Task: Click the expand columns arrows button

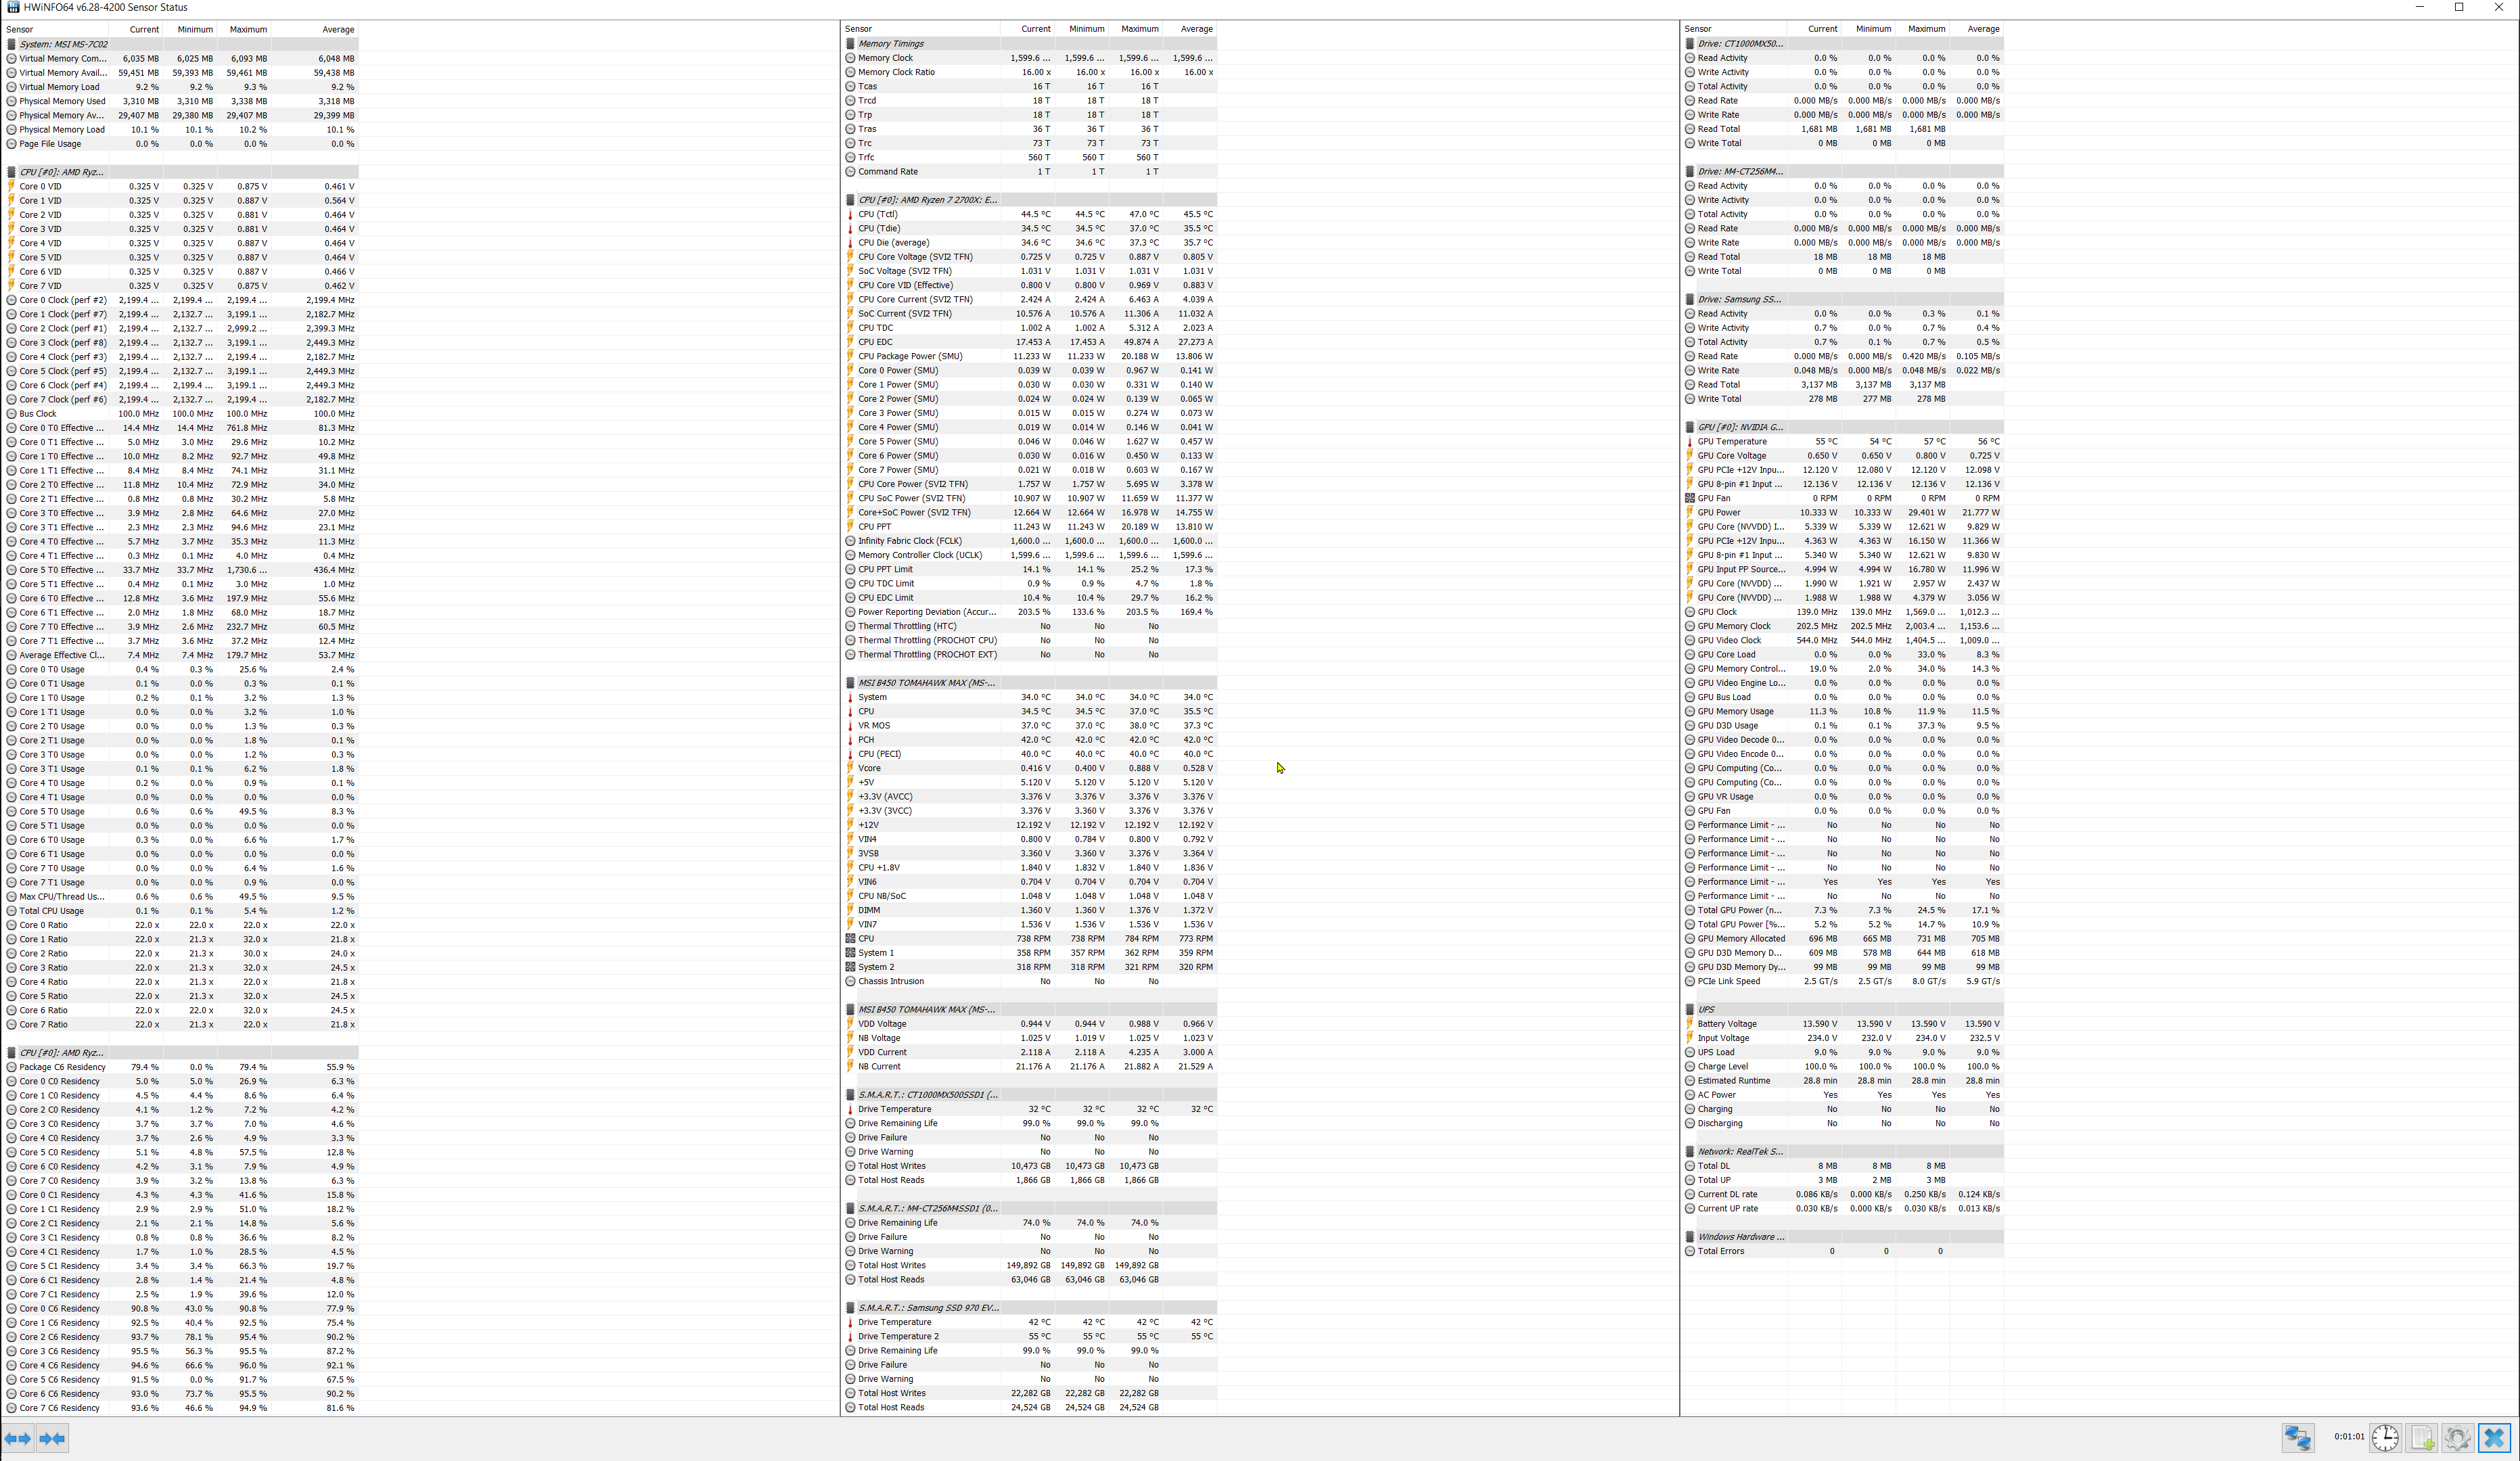Action: click(17, 1438)
